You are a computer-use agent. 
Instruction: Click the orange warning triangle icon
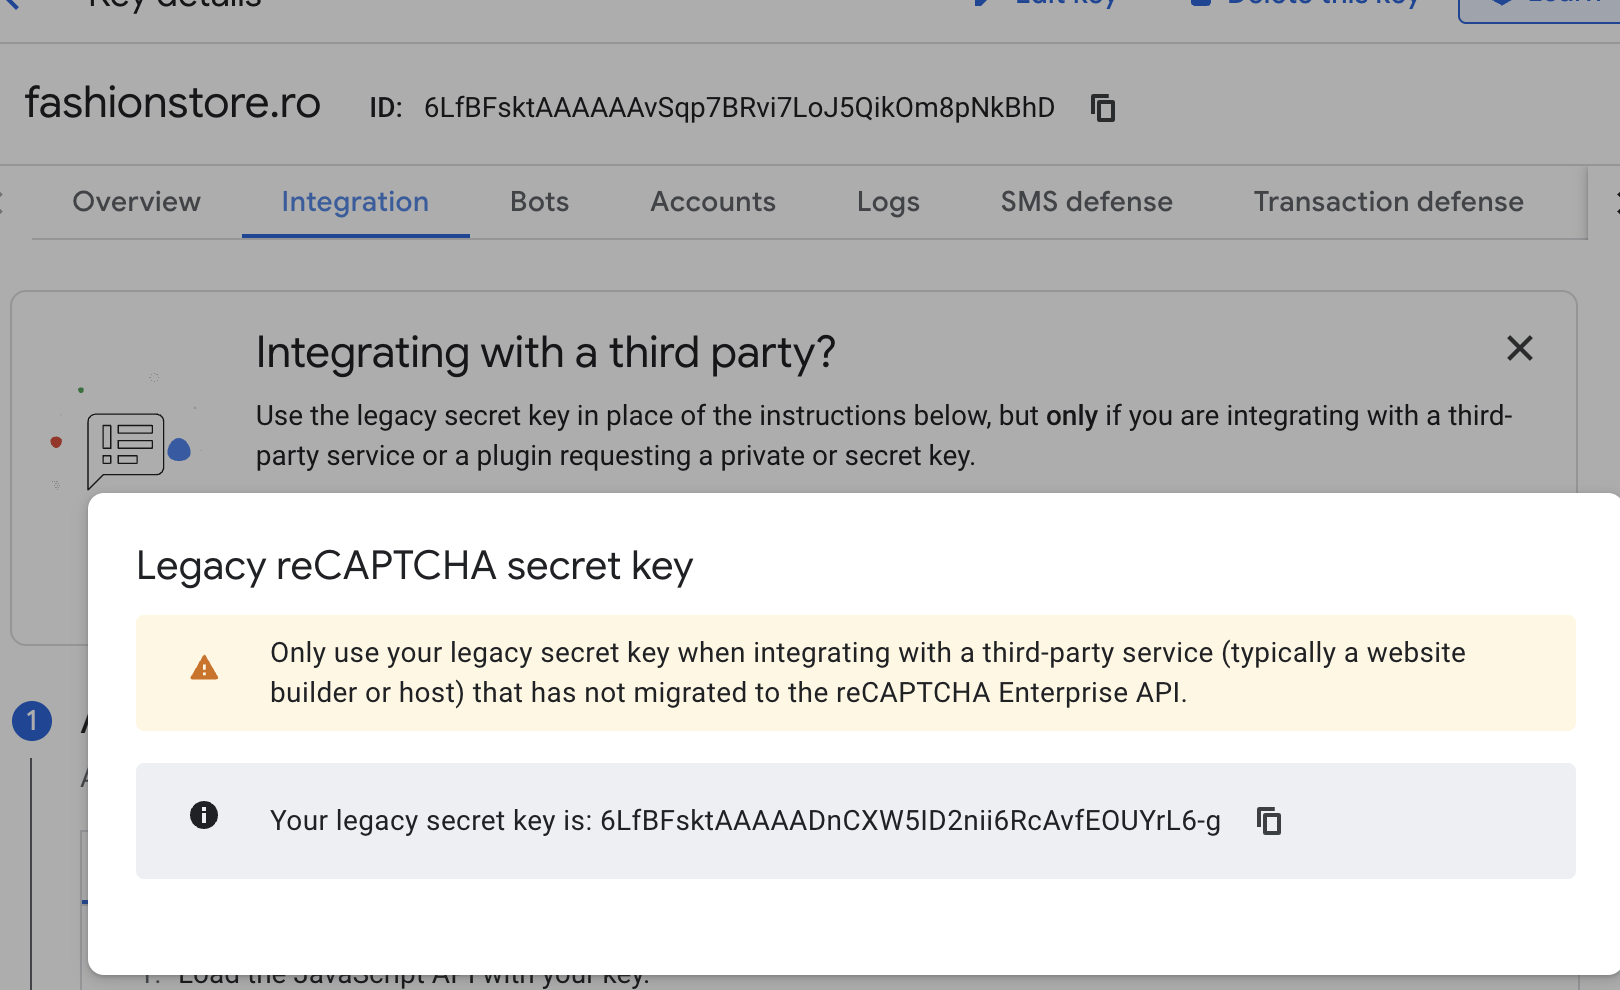(x=204, y=667)
